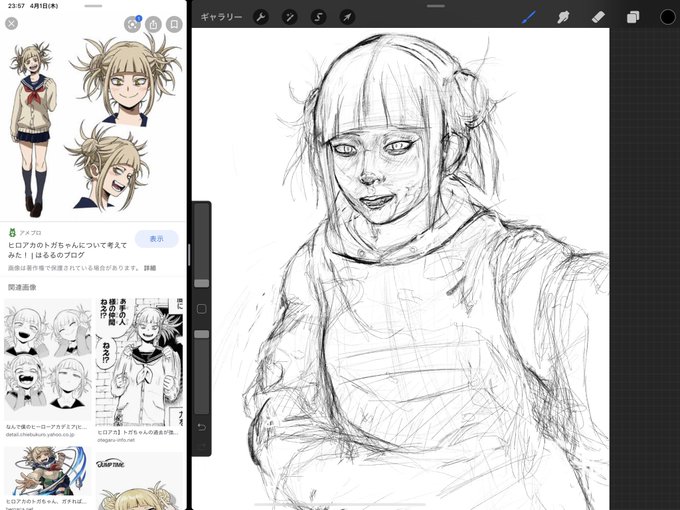This screenshot has height=510, width=680.
Task: Select the Brush tool
Action: point(529,17)
